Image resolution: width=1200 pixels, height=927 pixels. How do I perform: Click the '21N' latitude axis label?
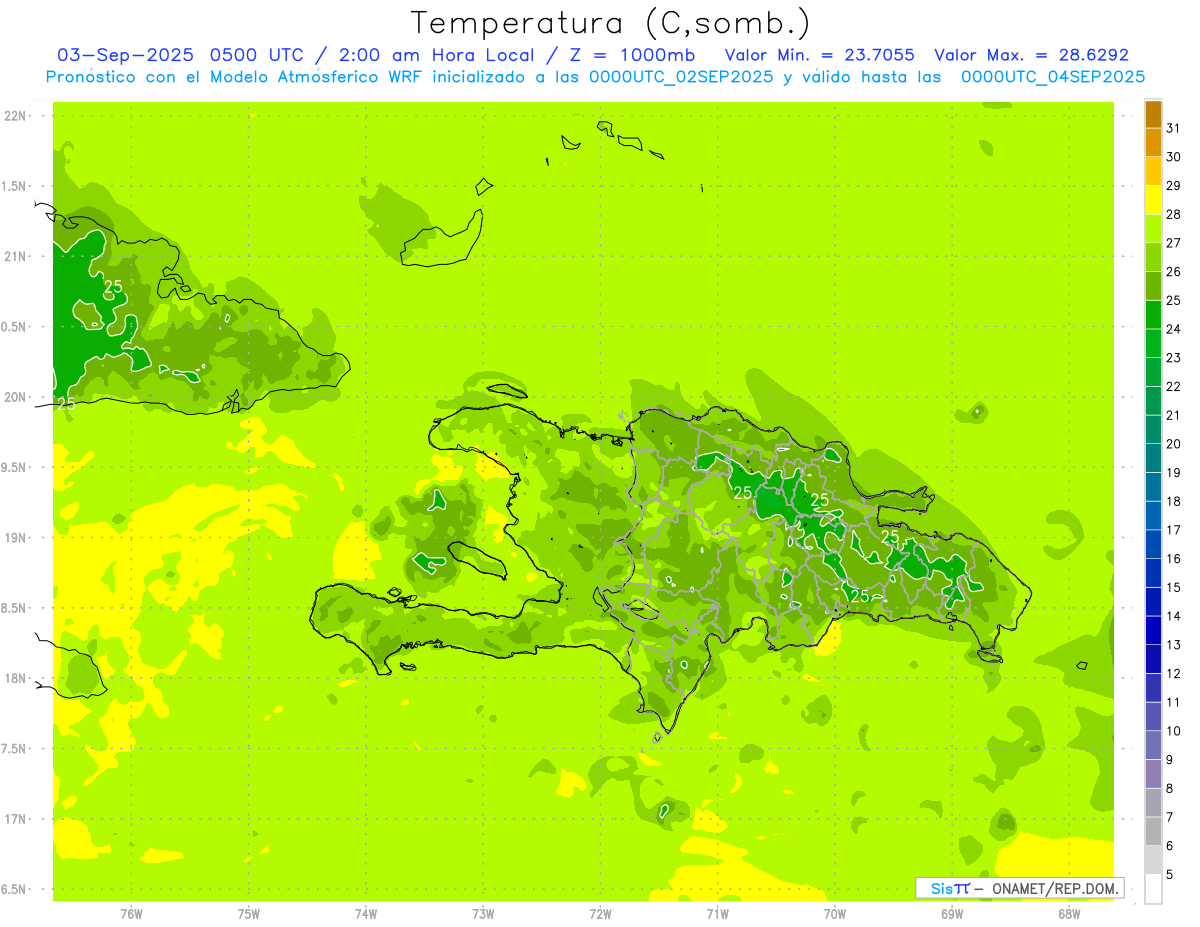point(17,257)
